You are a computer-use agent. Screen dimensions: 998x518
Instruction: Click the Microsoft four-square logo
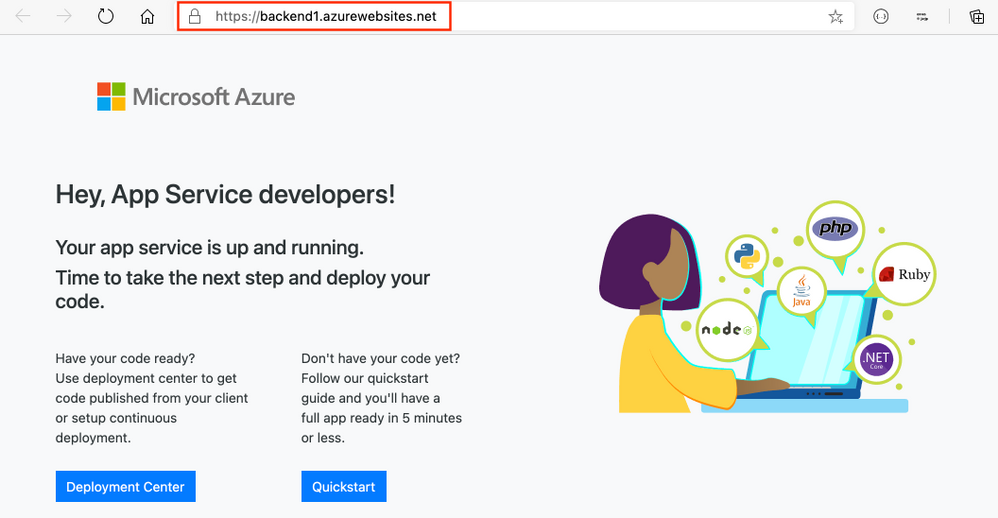pos(111,97)
